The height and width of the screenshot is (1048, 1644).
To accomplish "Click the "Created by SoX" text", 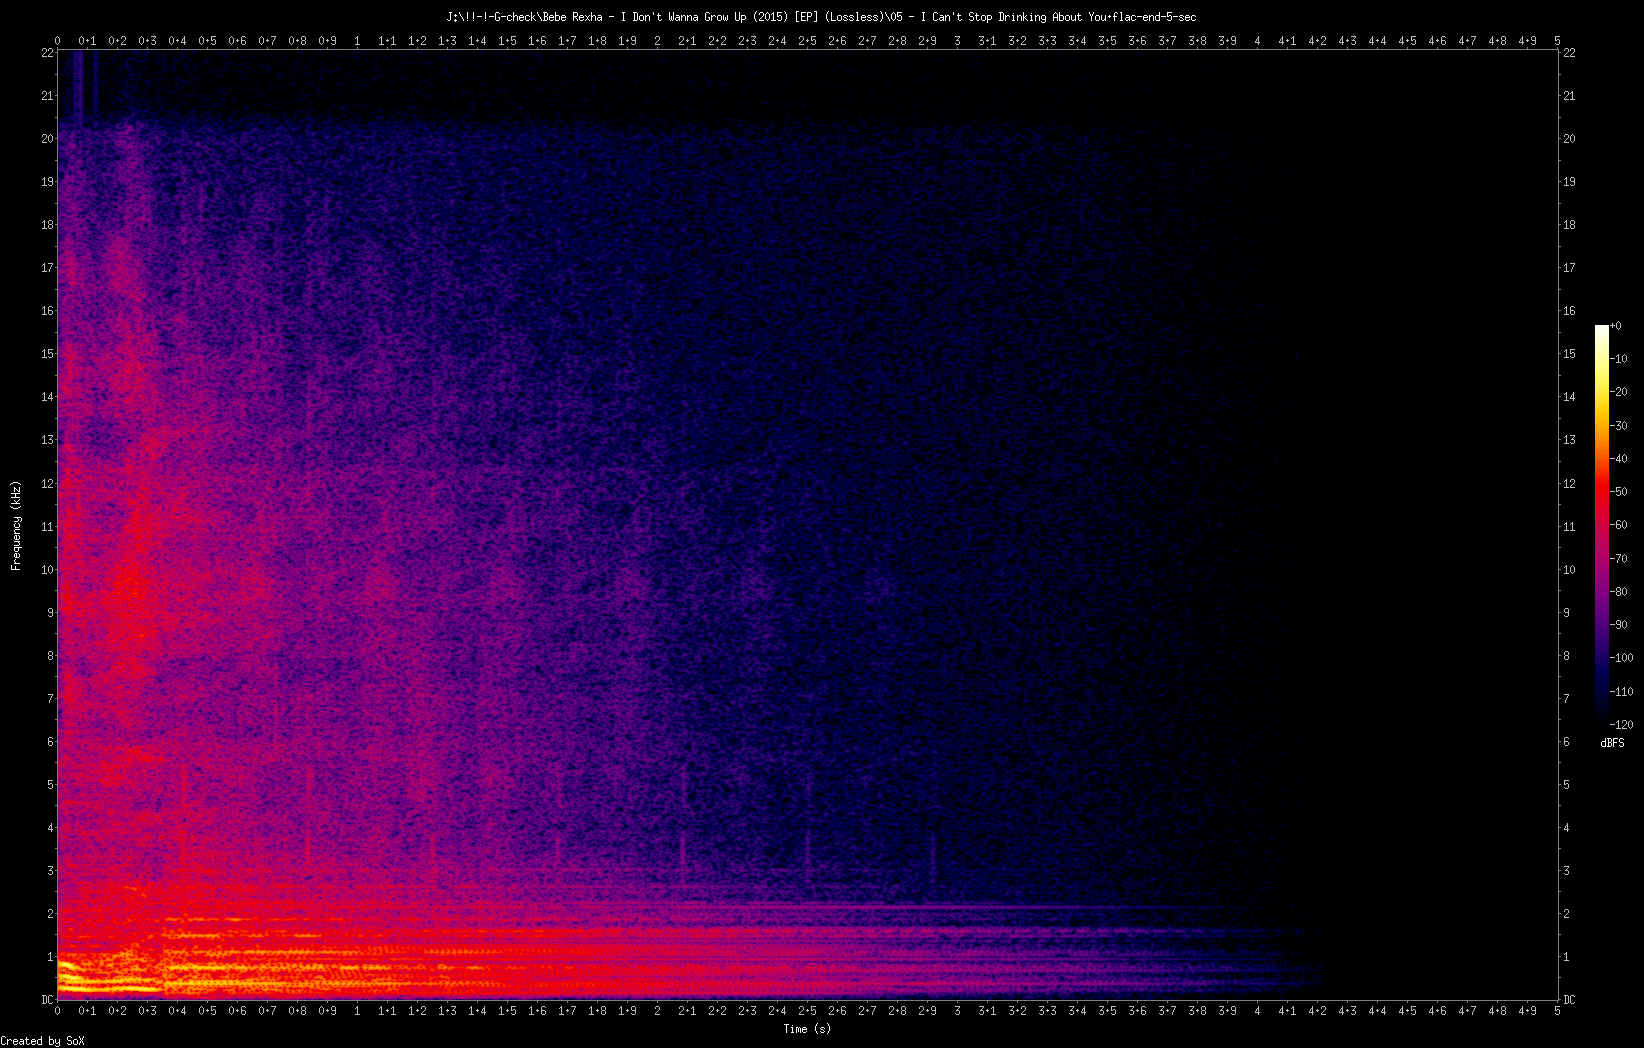I will tap(43, 1041).
